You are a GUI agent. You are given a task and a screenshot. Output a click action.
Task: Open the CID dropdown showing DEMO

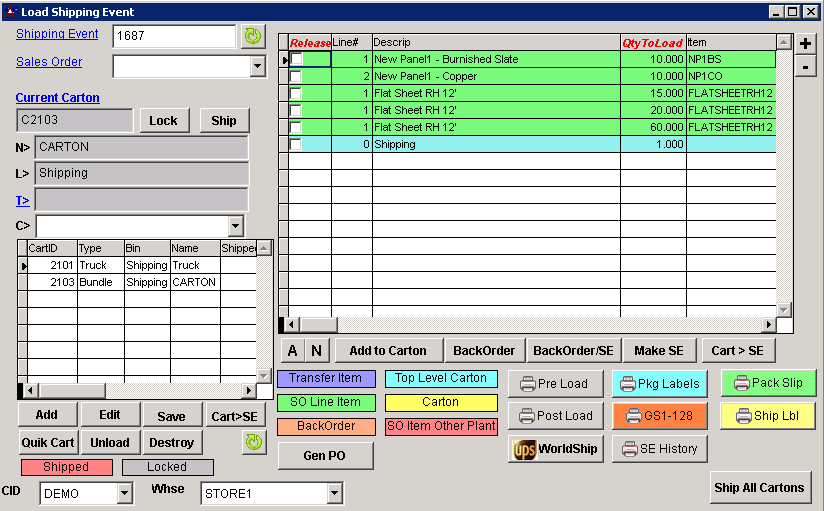click(124, 493)
